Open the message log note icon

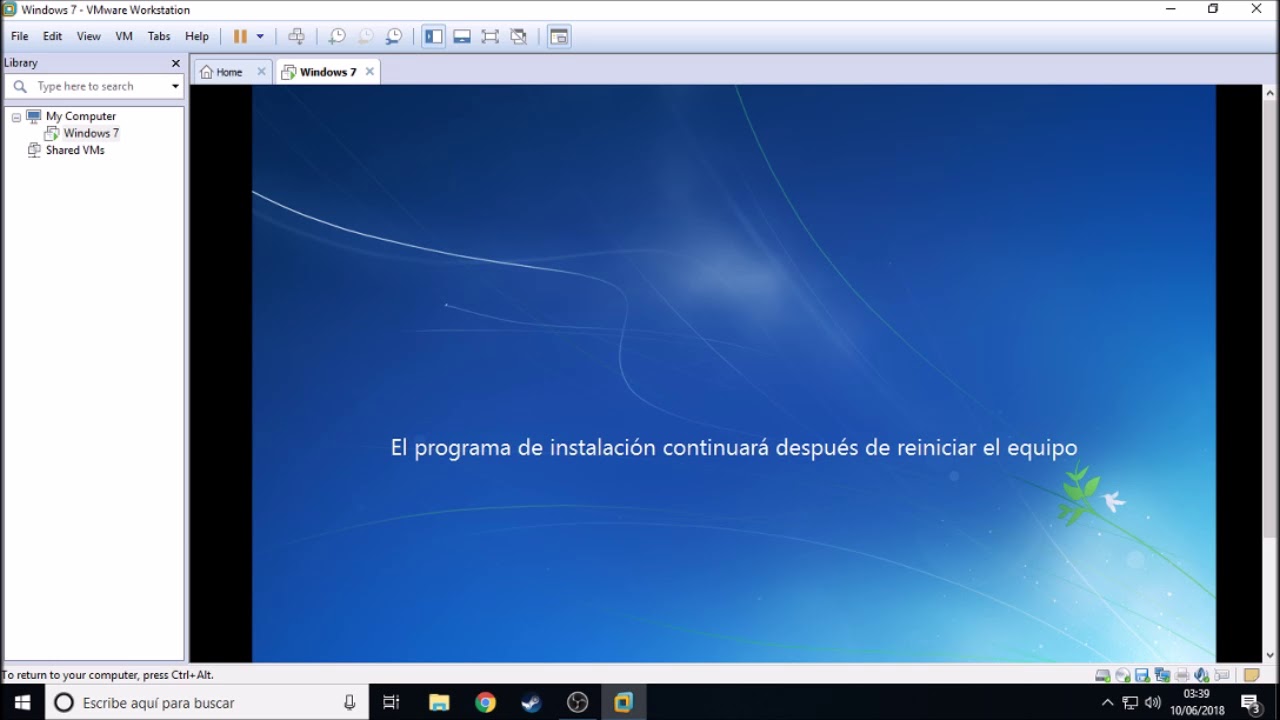point(1251,675)
